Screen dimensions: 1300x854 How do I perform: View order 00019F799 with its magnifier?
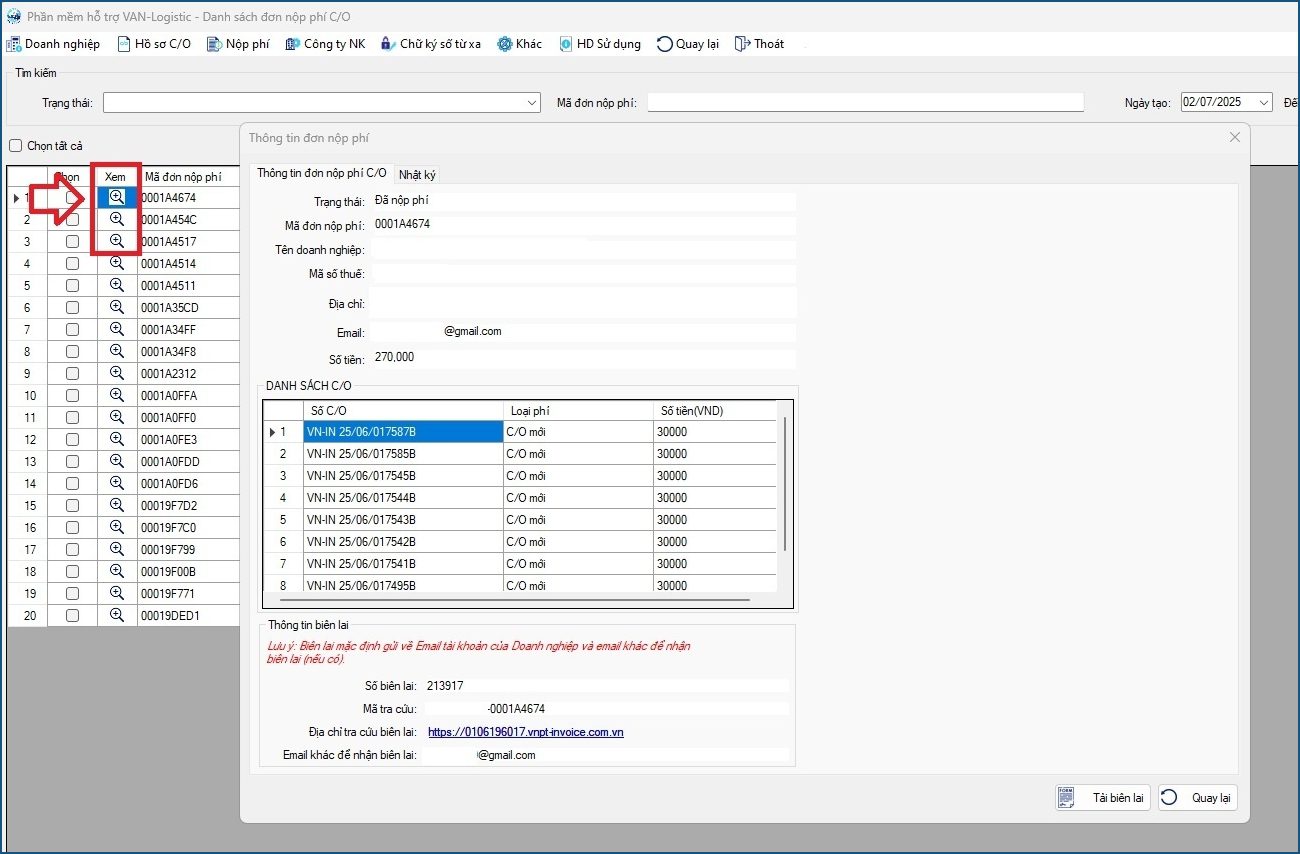(x=117, y=549)
